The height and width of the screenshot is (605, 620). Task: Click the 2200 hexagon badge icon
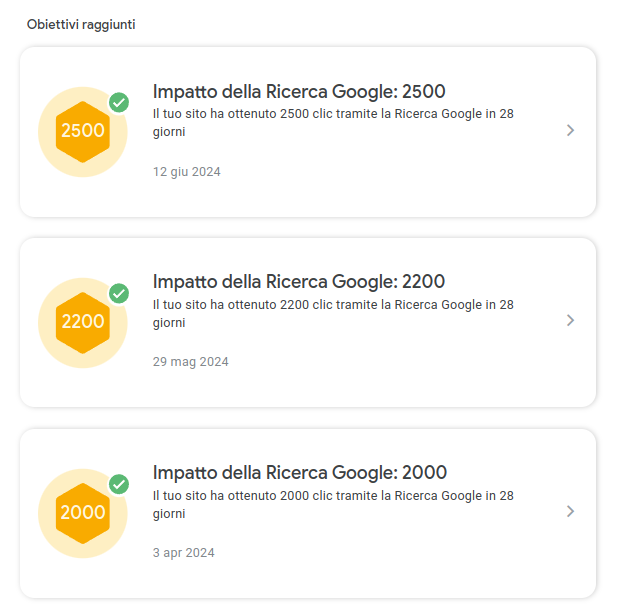[83, 323]
